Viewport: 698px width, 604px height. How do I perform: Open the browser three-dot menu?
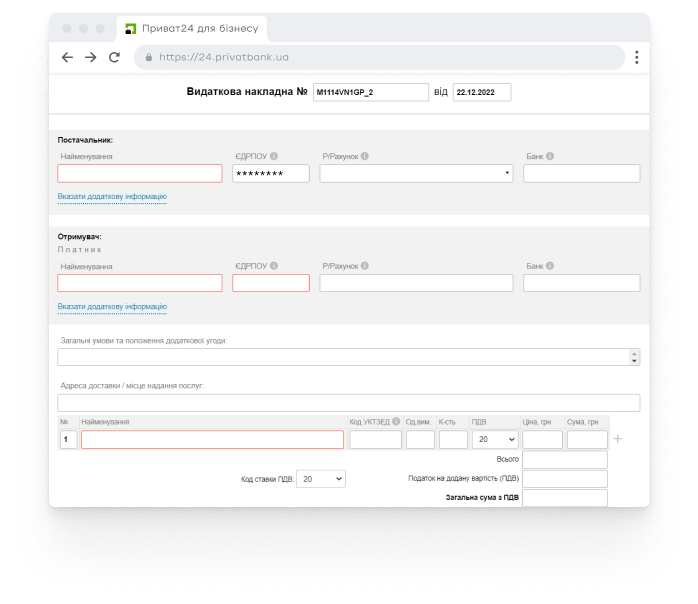[636, 58]
